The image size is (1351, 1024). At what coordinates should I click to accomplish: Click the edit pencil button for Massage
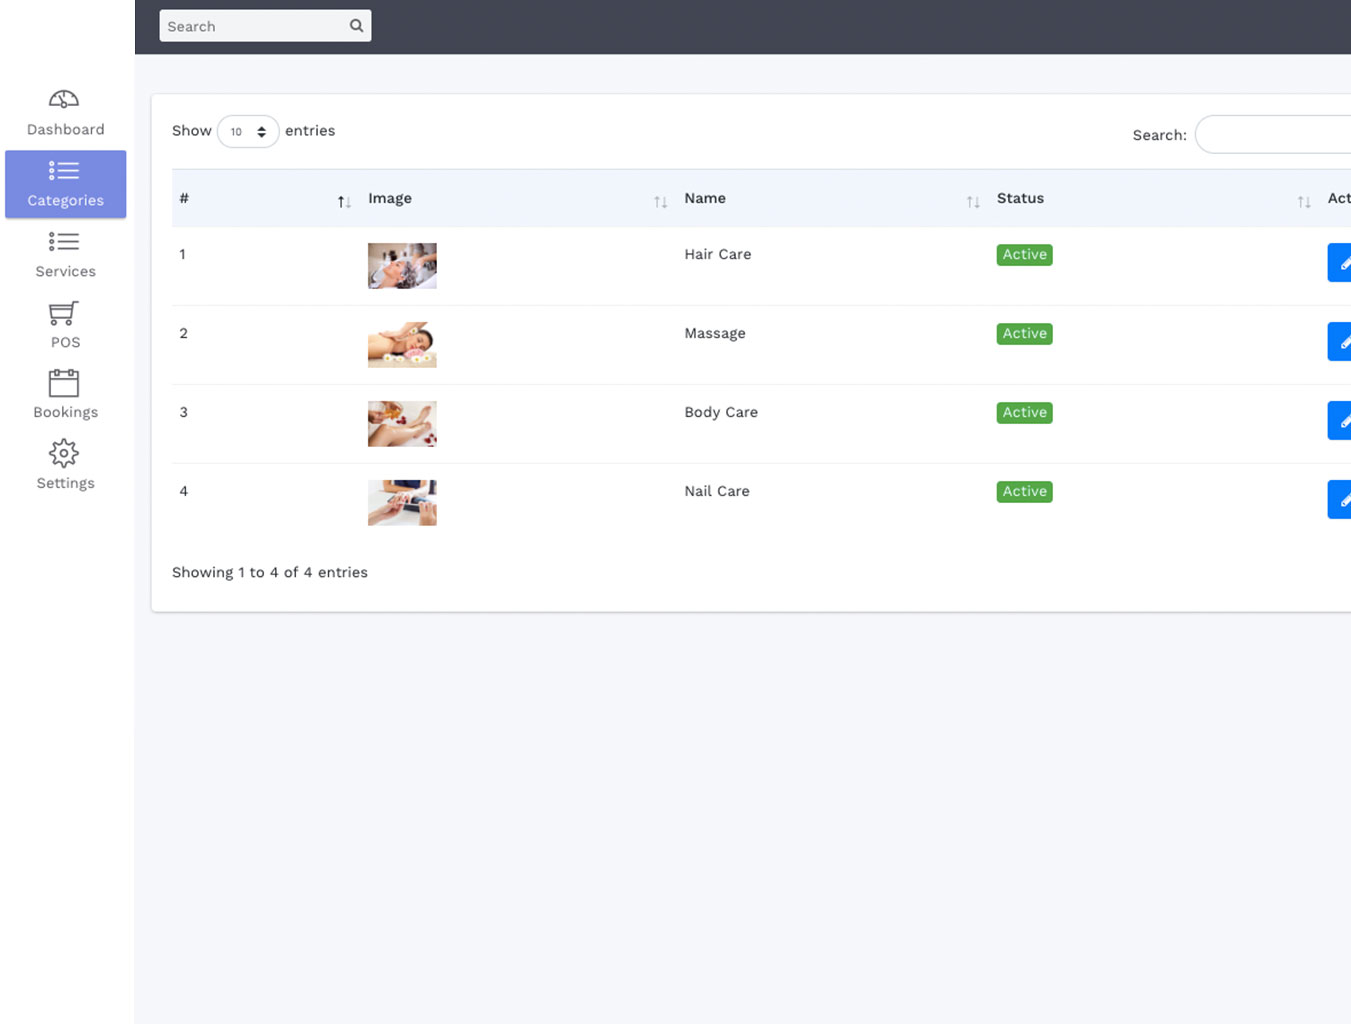point(1340,342)
